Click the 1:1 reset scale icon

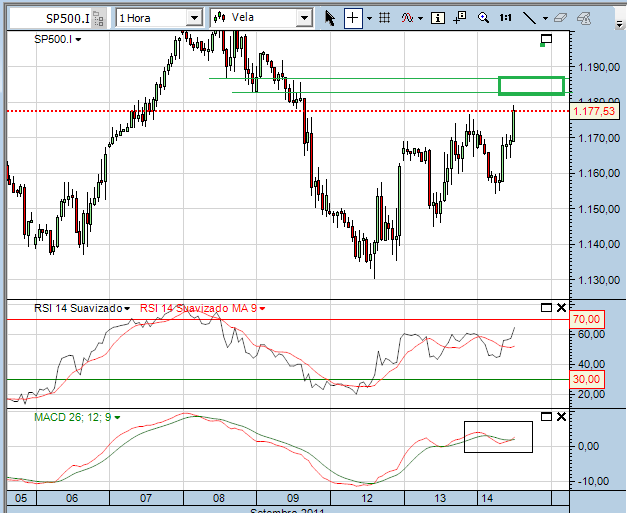(505, 18)
